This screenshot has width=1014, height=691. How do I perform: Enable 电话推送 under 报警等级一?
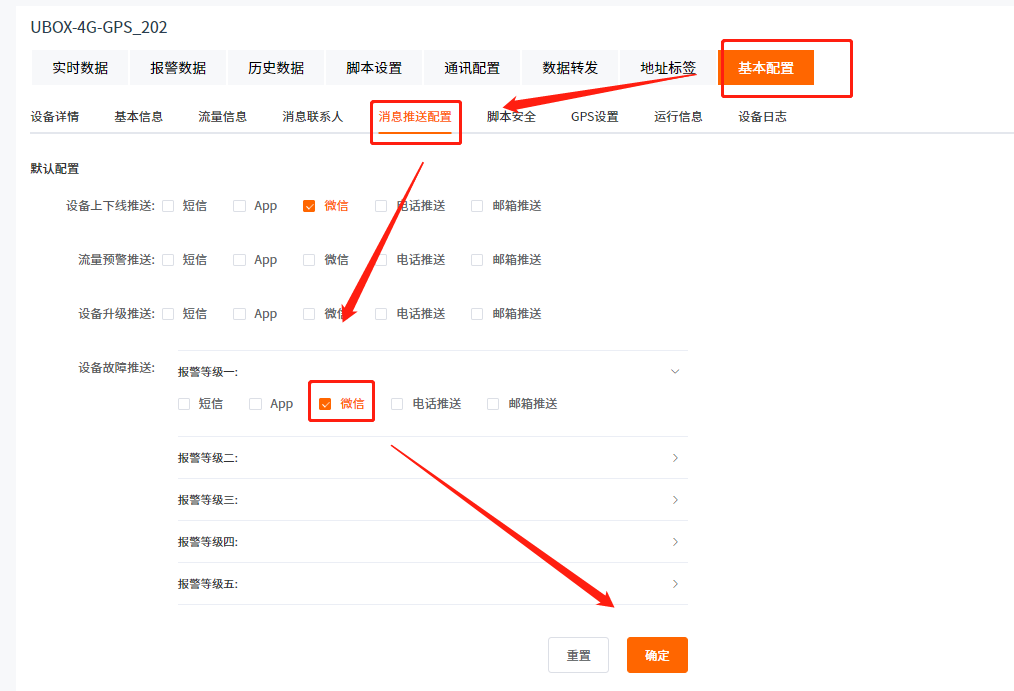tap(397, 404)
